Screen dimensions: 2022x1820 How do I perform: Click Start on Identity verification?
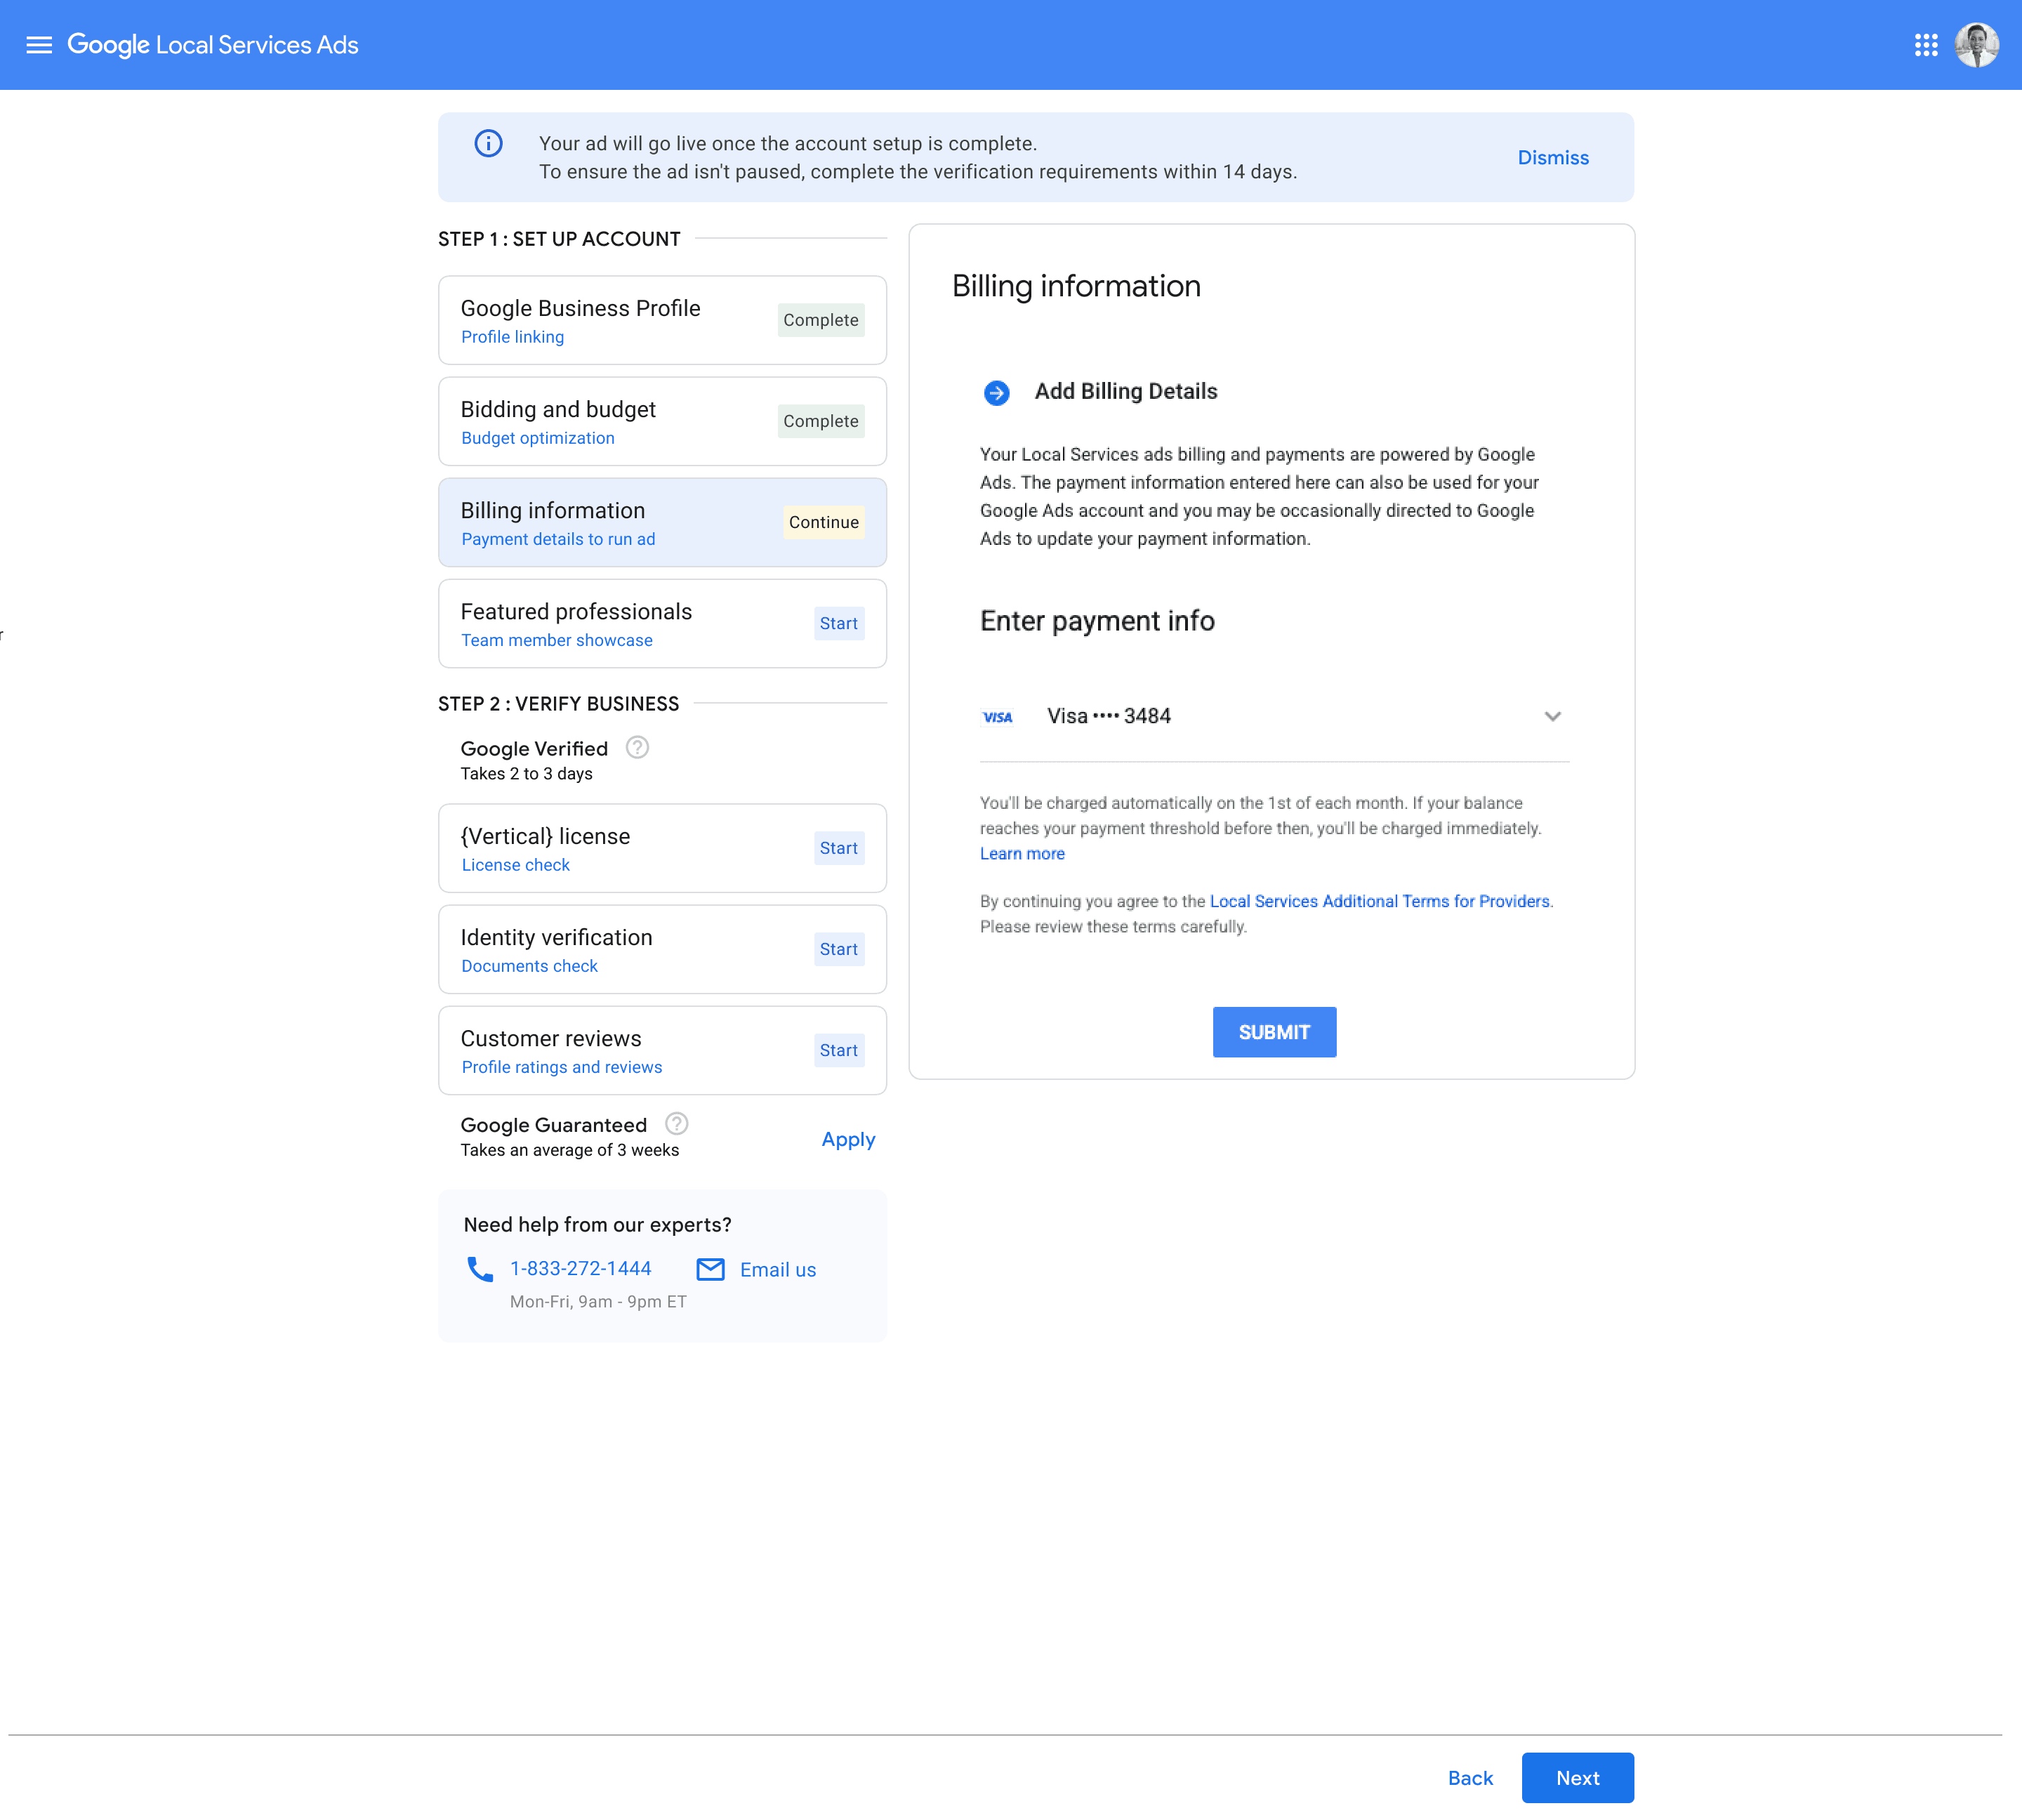pos(839,949)
